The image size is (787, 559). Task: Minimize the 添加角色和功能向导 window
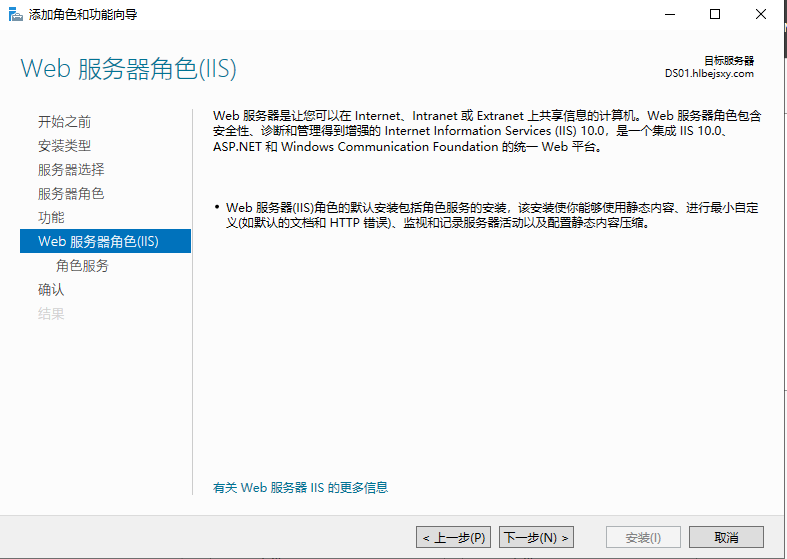click(x=670, y=14)
